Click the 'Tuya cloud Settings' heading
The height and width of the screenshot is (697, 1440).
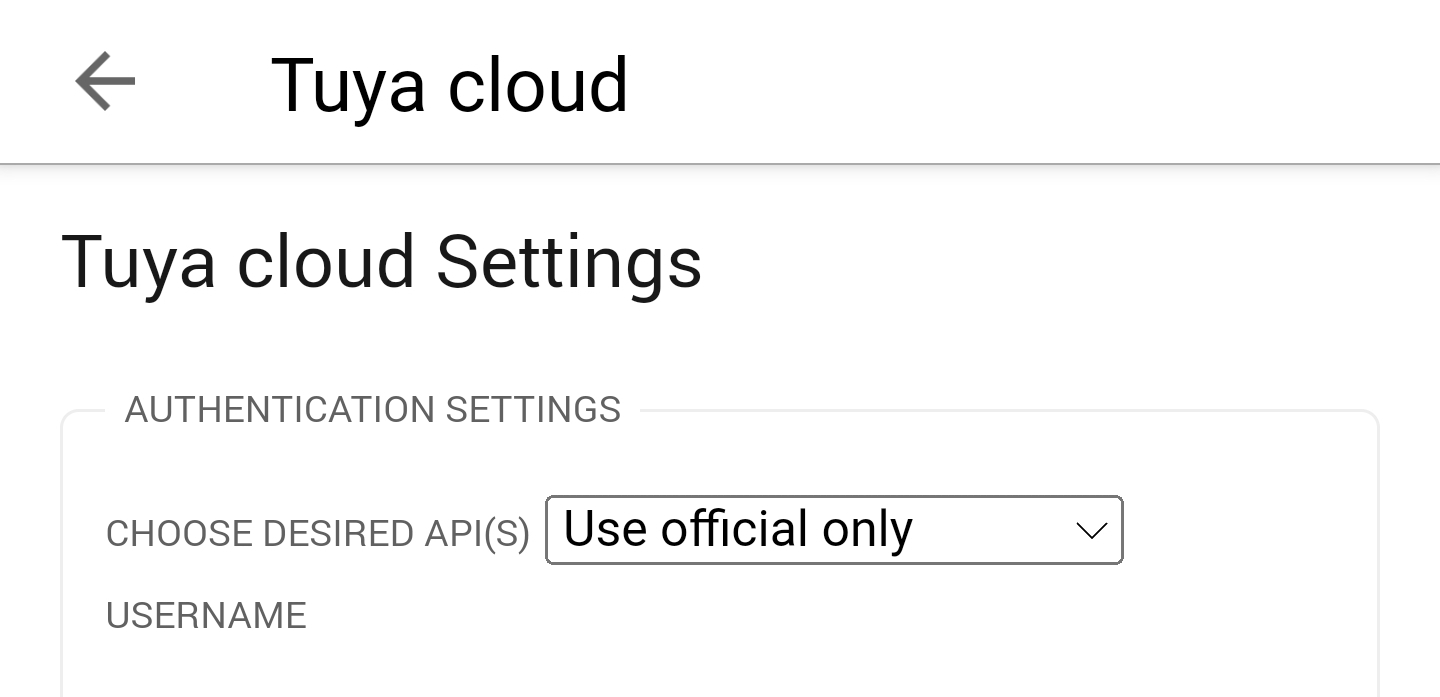pos(381,262)
